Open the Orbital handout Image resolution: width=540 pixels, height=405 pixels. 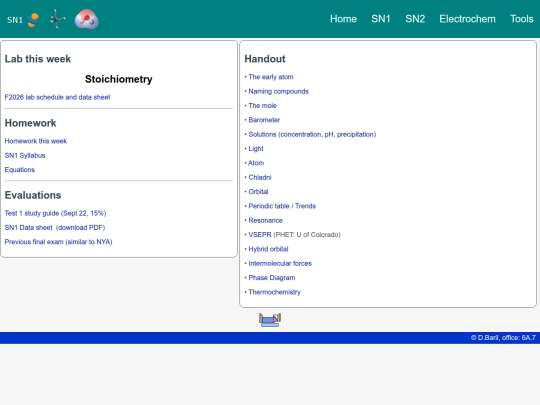click(258, 191)
